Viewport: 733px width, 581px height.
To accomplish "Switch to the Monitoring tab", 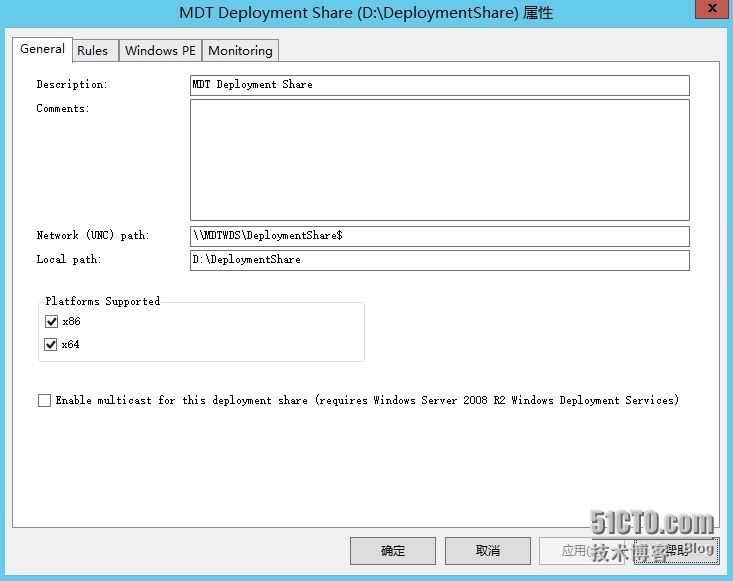I will tap(240, 50).
